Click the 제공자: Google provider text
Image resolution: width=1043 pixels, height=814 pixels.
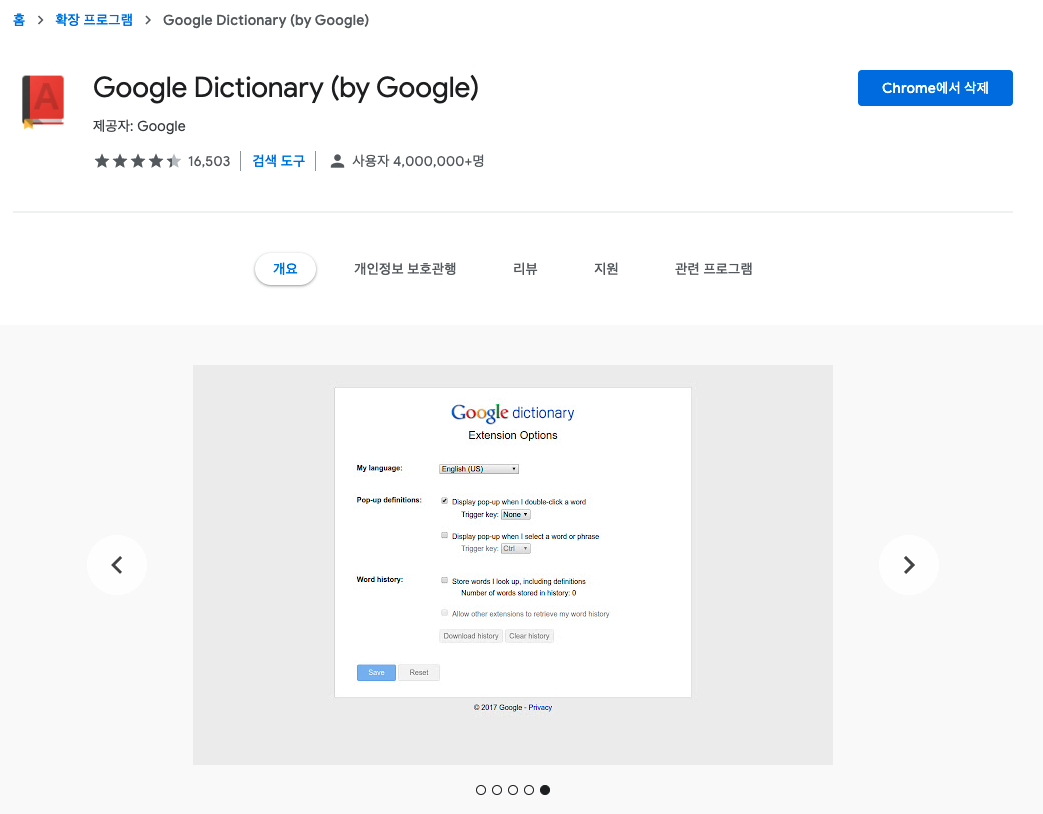tap(139, 126)
